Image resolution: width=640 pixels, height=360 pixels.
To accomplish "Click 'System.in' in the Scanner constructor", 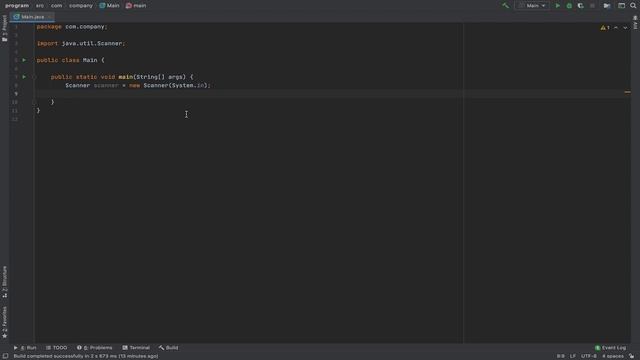I will point(188,85).
